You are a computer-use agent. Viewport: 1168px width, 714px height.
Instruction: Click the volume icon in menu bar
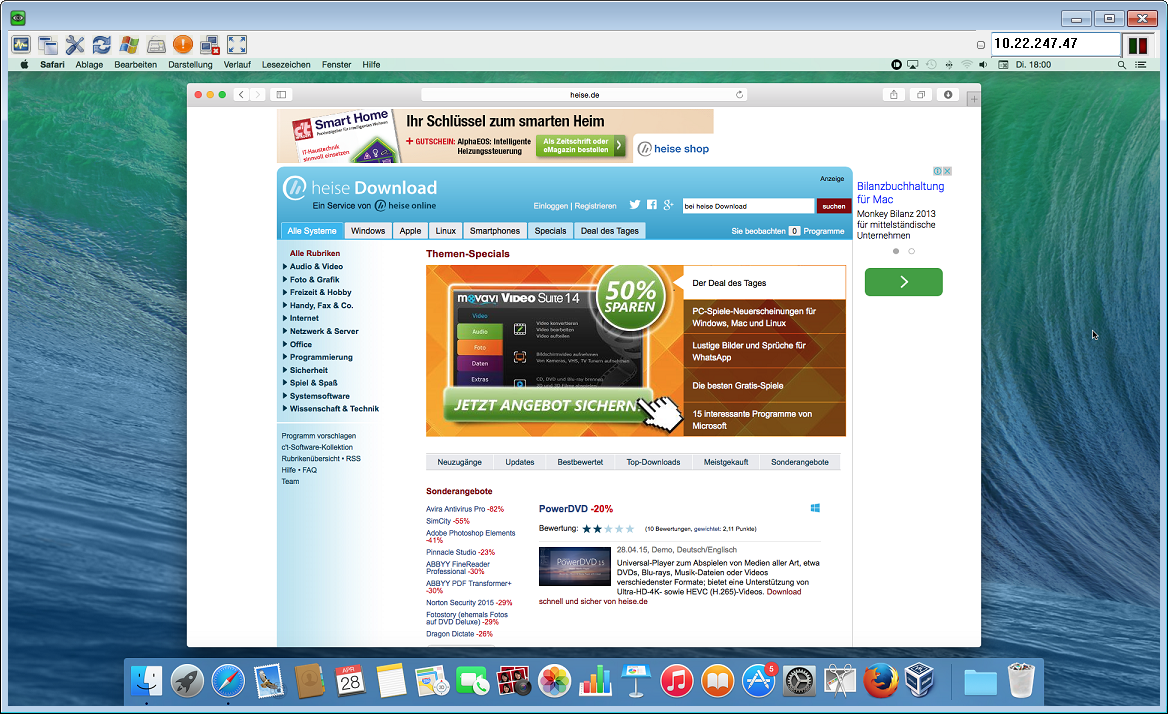click(983, 65)
